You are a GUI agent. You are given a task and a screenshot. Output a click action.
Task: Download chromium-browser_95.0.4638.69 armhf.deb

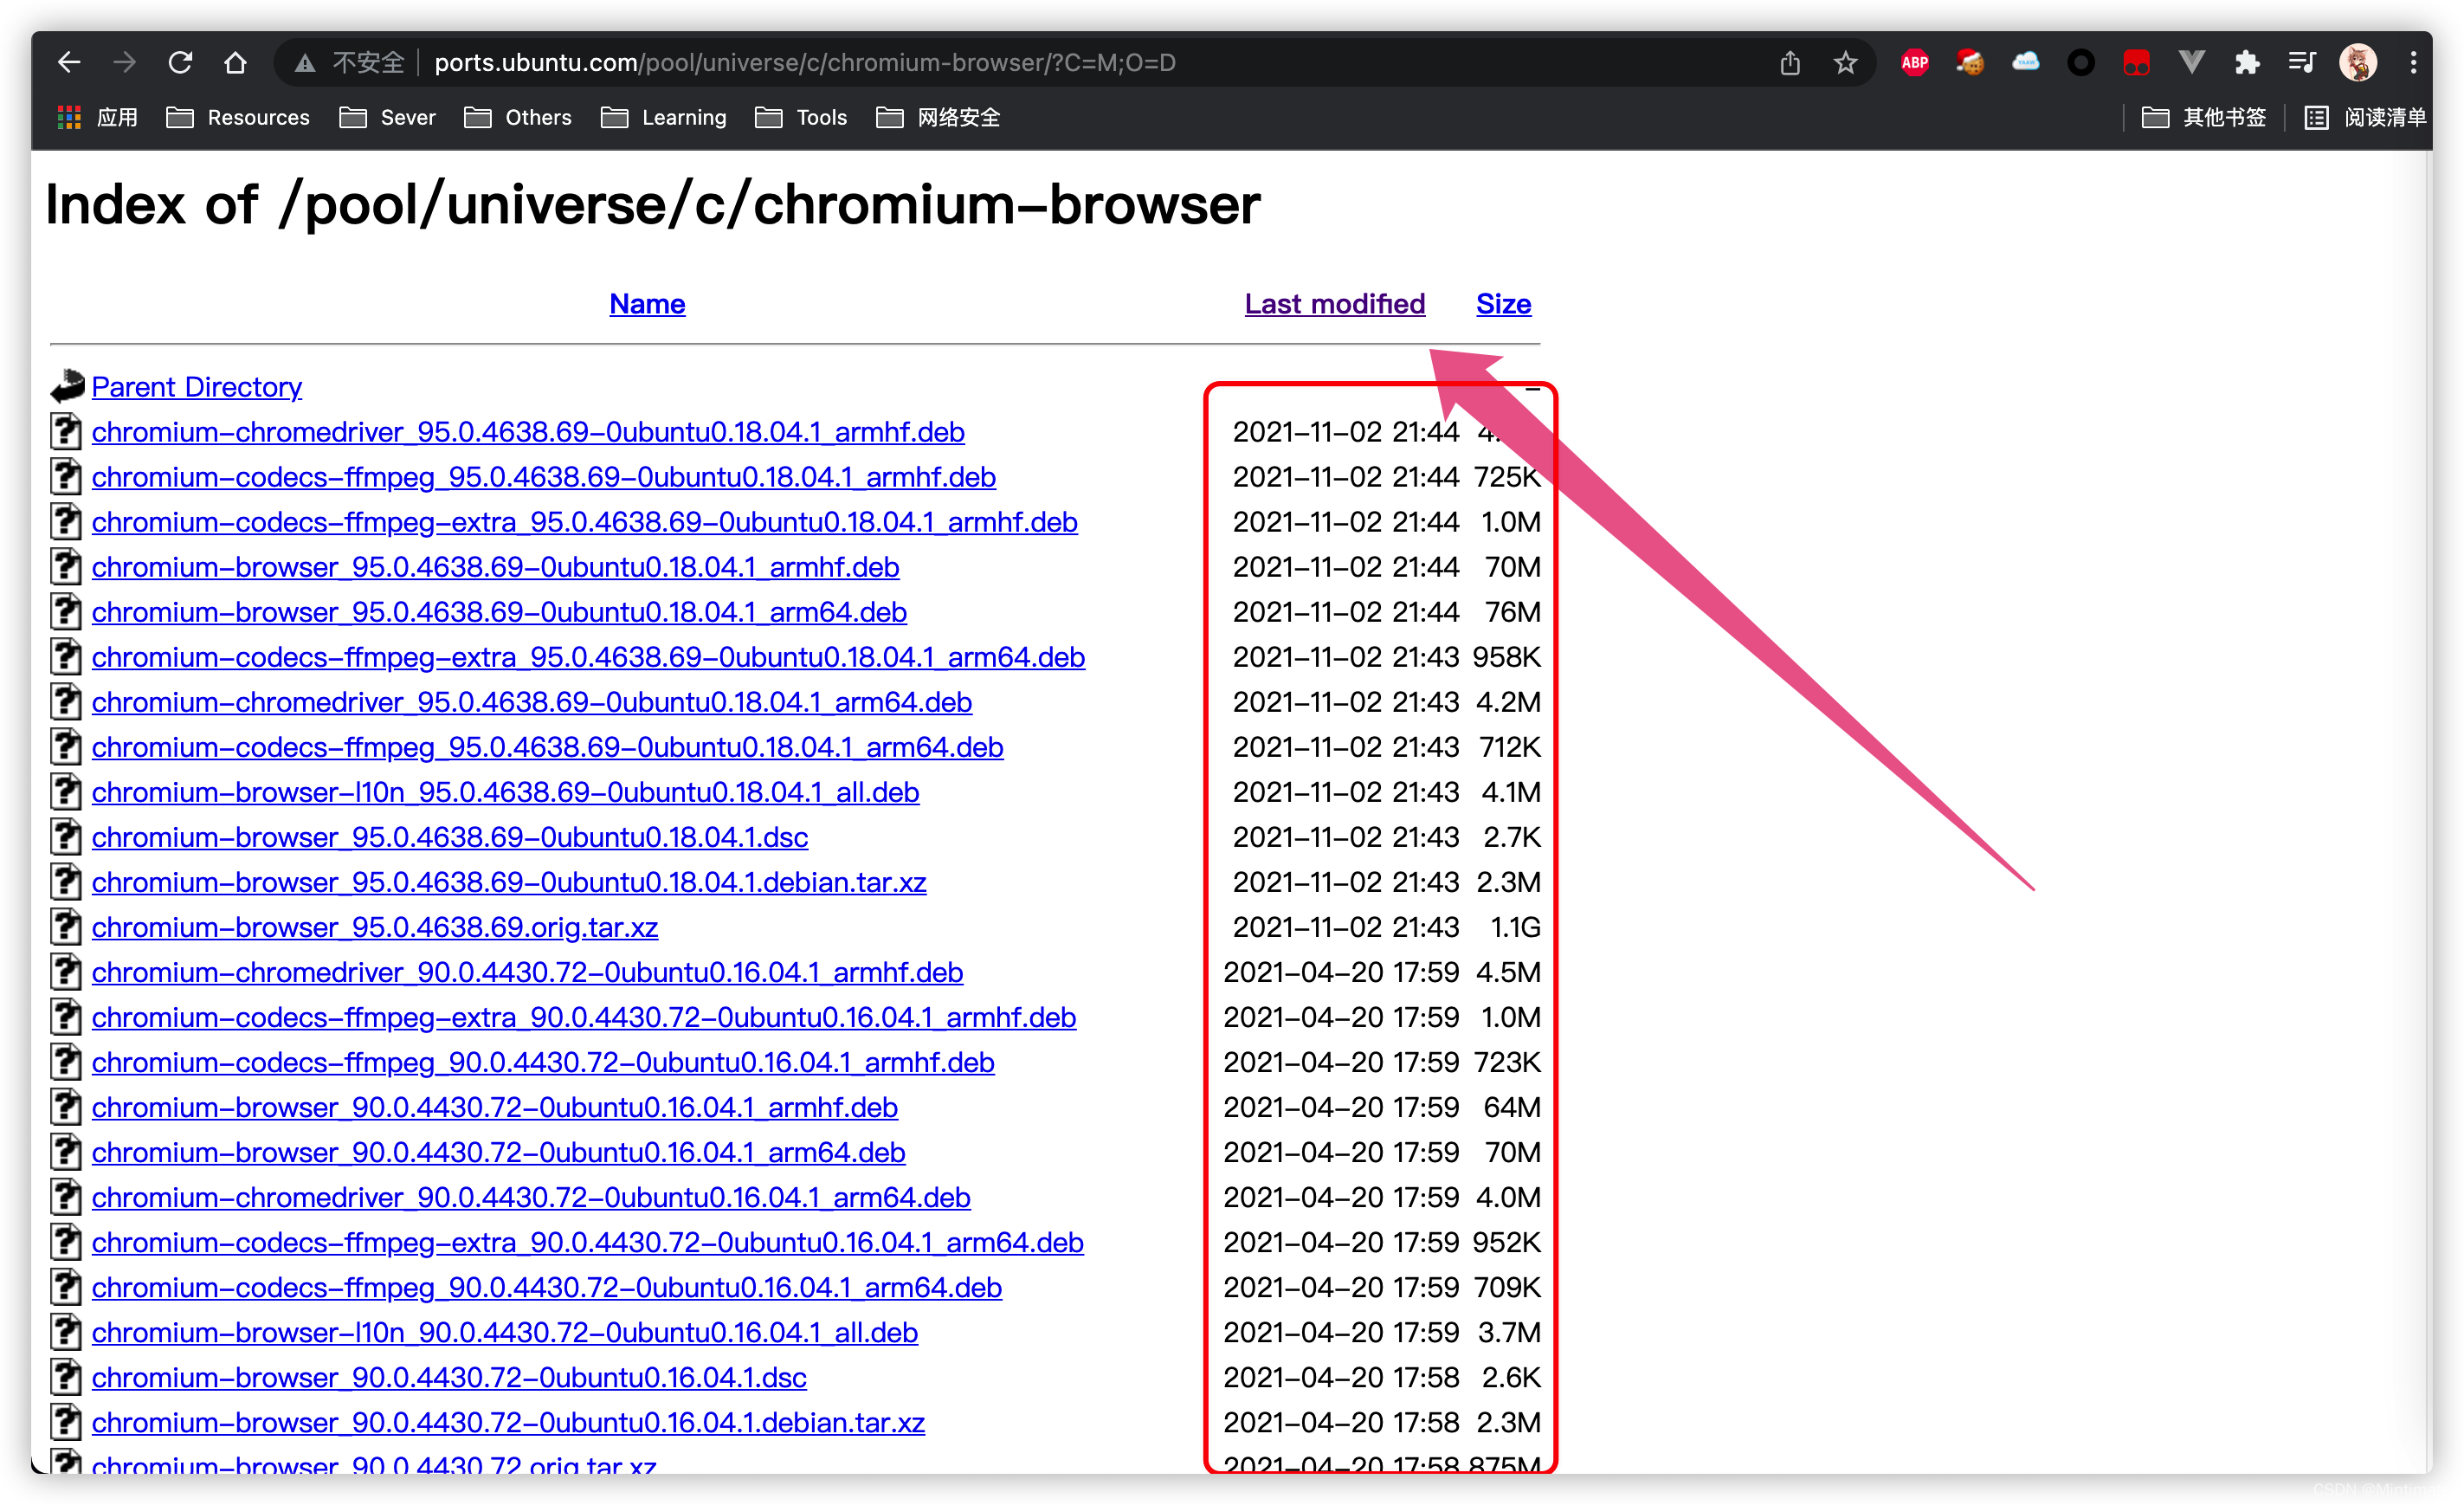[x=496, y=567]
